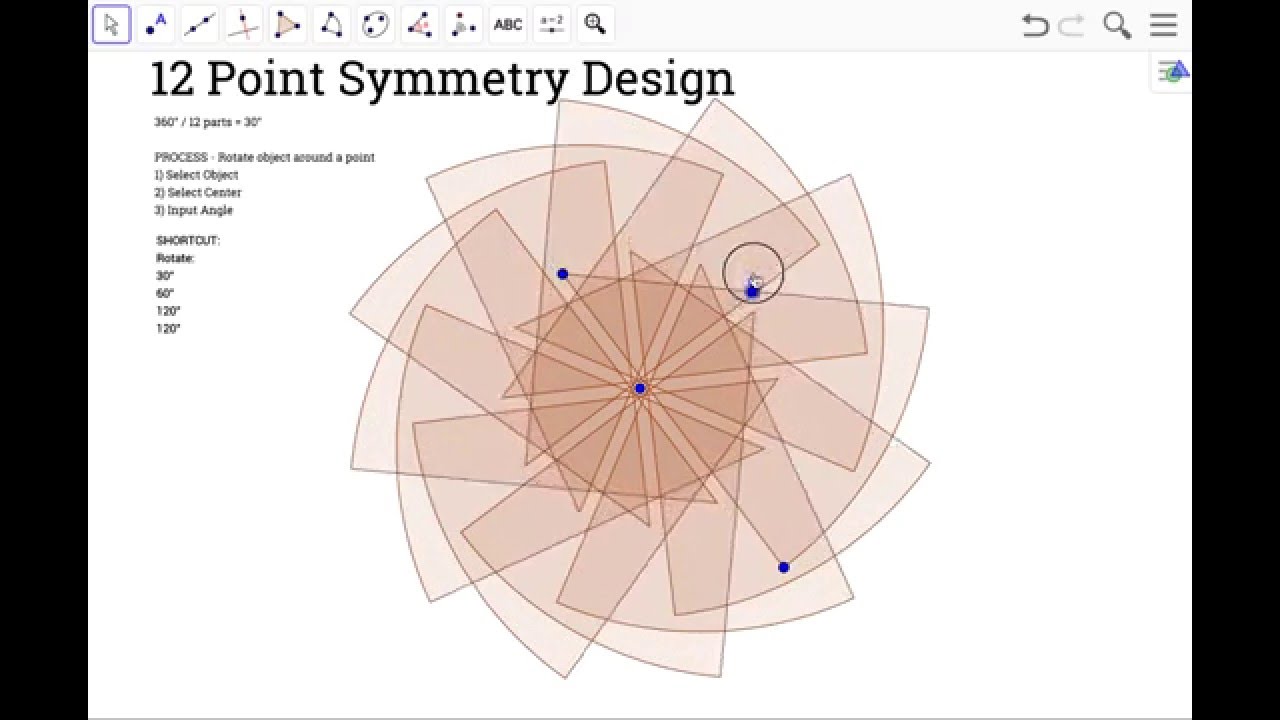
Task: Click the '30°' value under Rotate
Action: point(165,276)
